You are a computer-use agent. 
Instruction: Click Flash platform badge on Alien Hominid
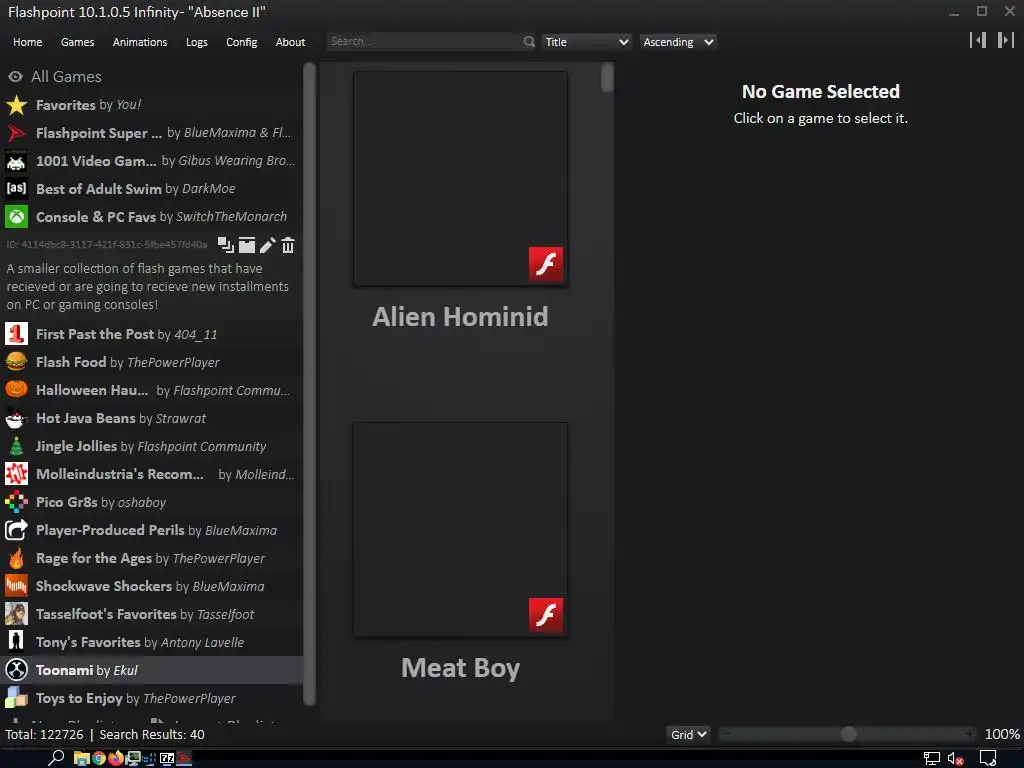[x=546, y=264]
